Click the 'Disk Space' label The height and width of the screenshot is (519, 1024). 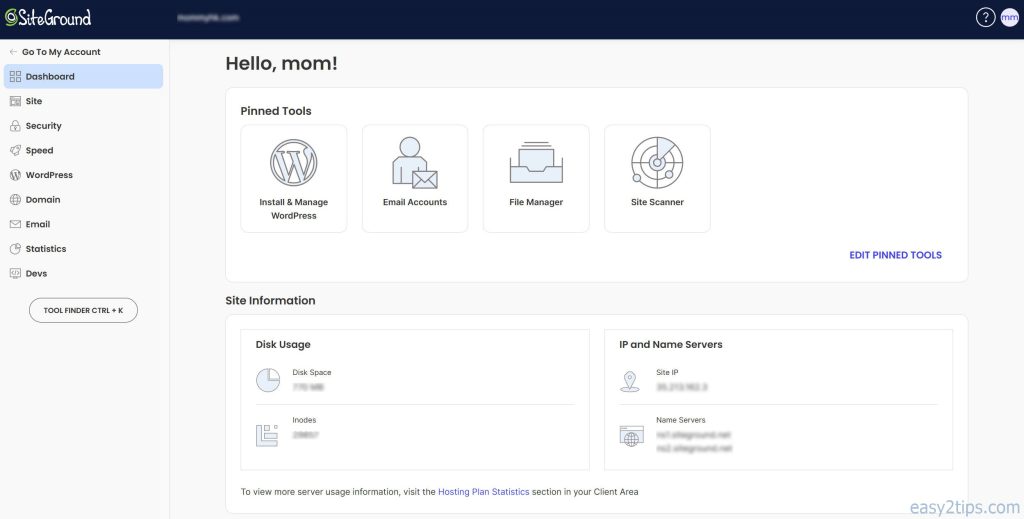pyautogui.click(x=312, y=372)
